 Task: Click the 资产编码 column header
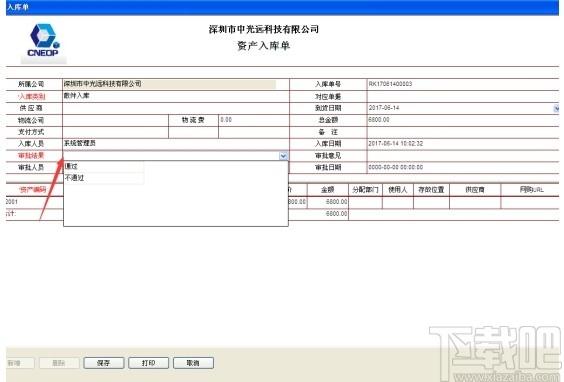tap(33, 190)
